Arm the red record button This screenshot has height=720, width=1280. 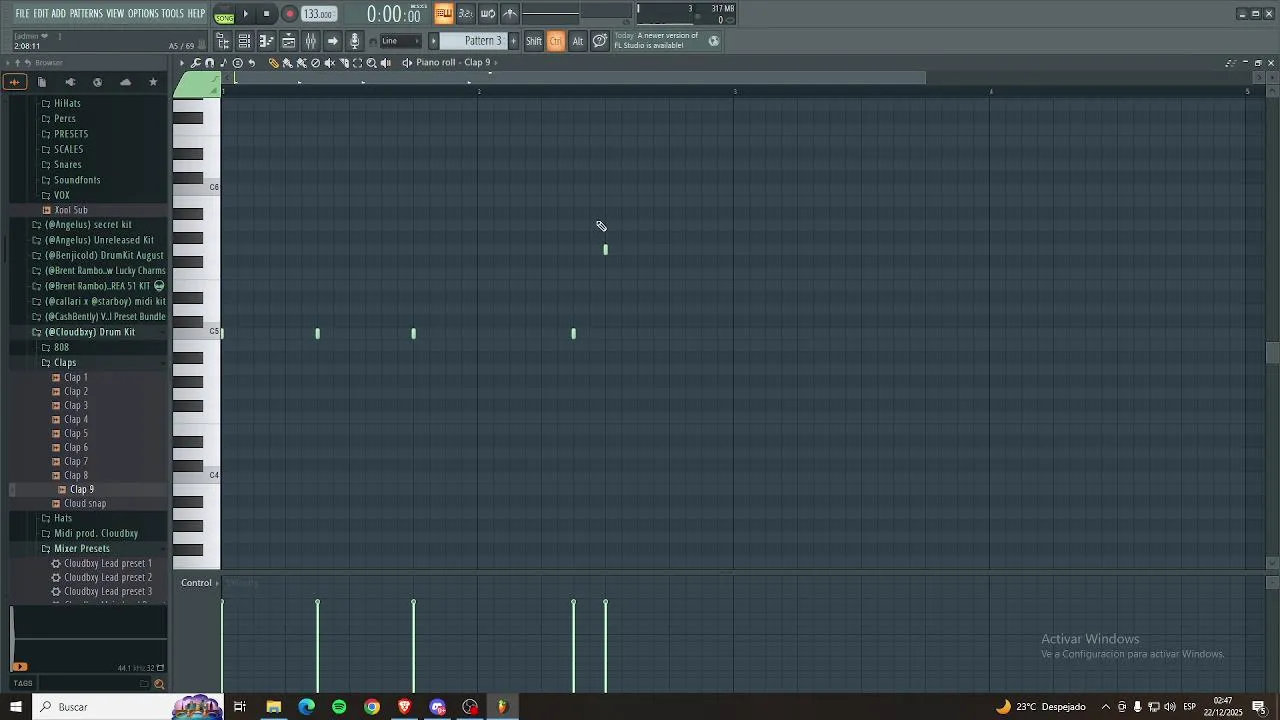pos(290,14)
